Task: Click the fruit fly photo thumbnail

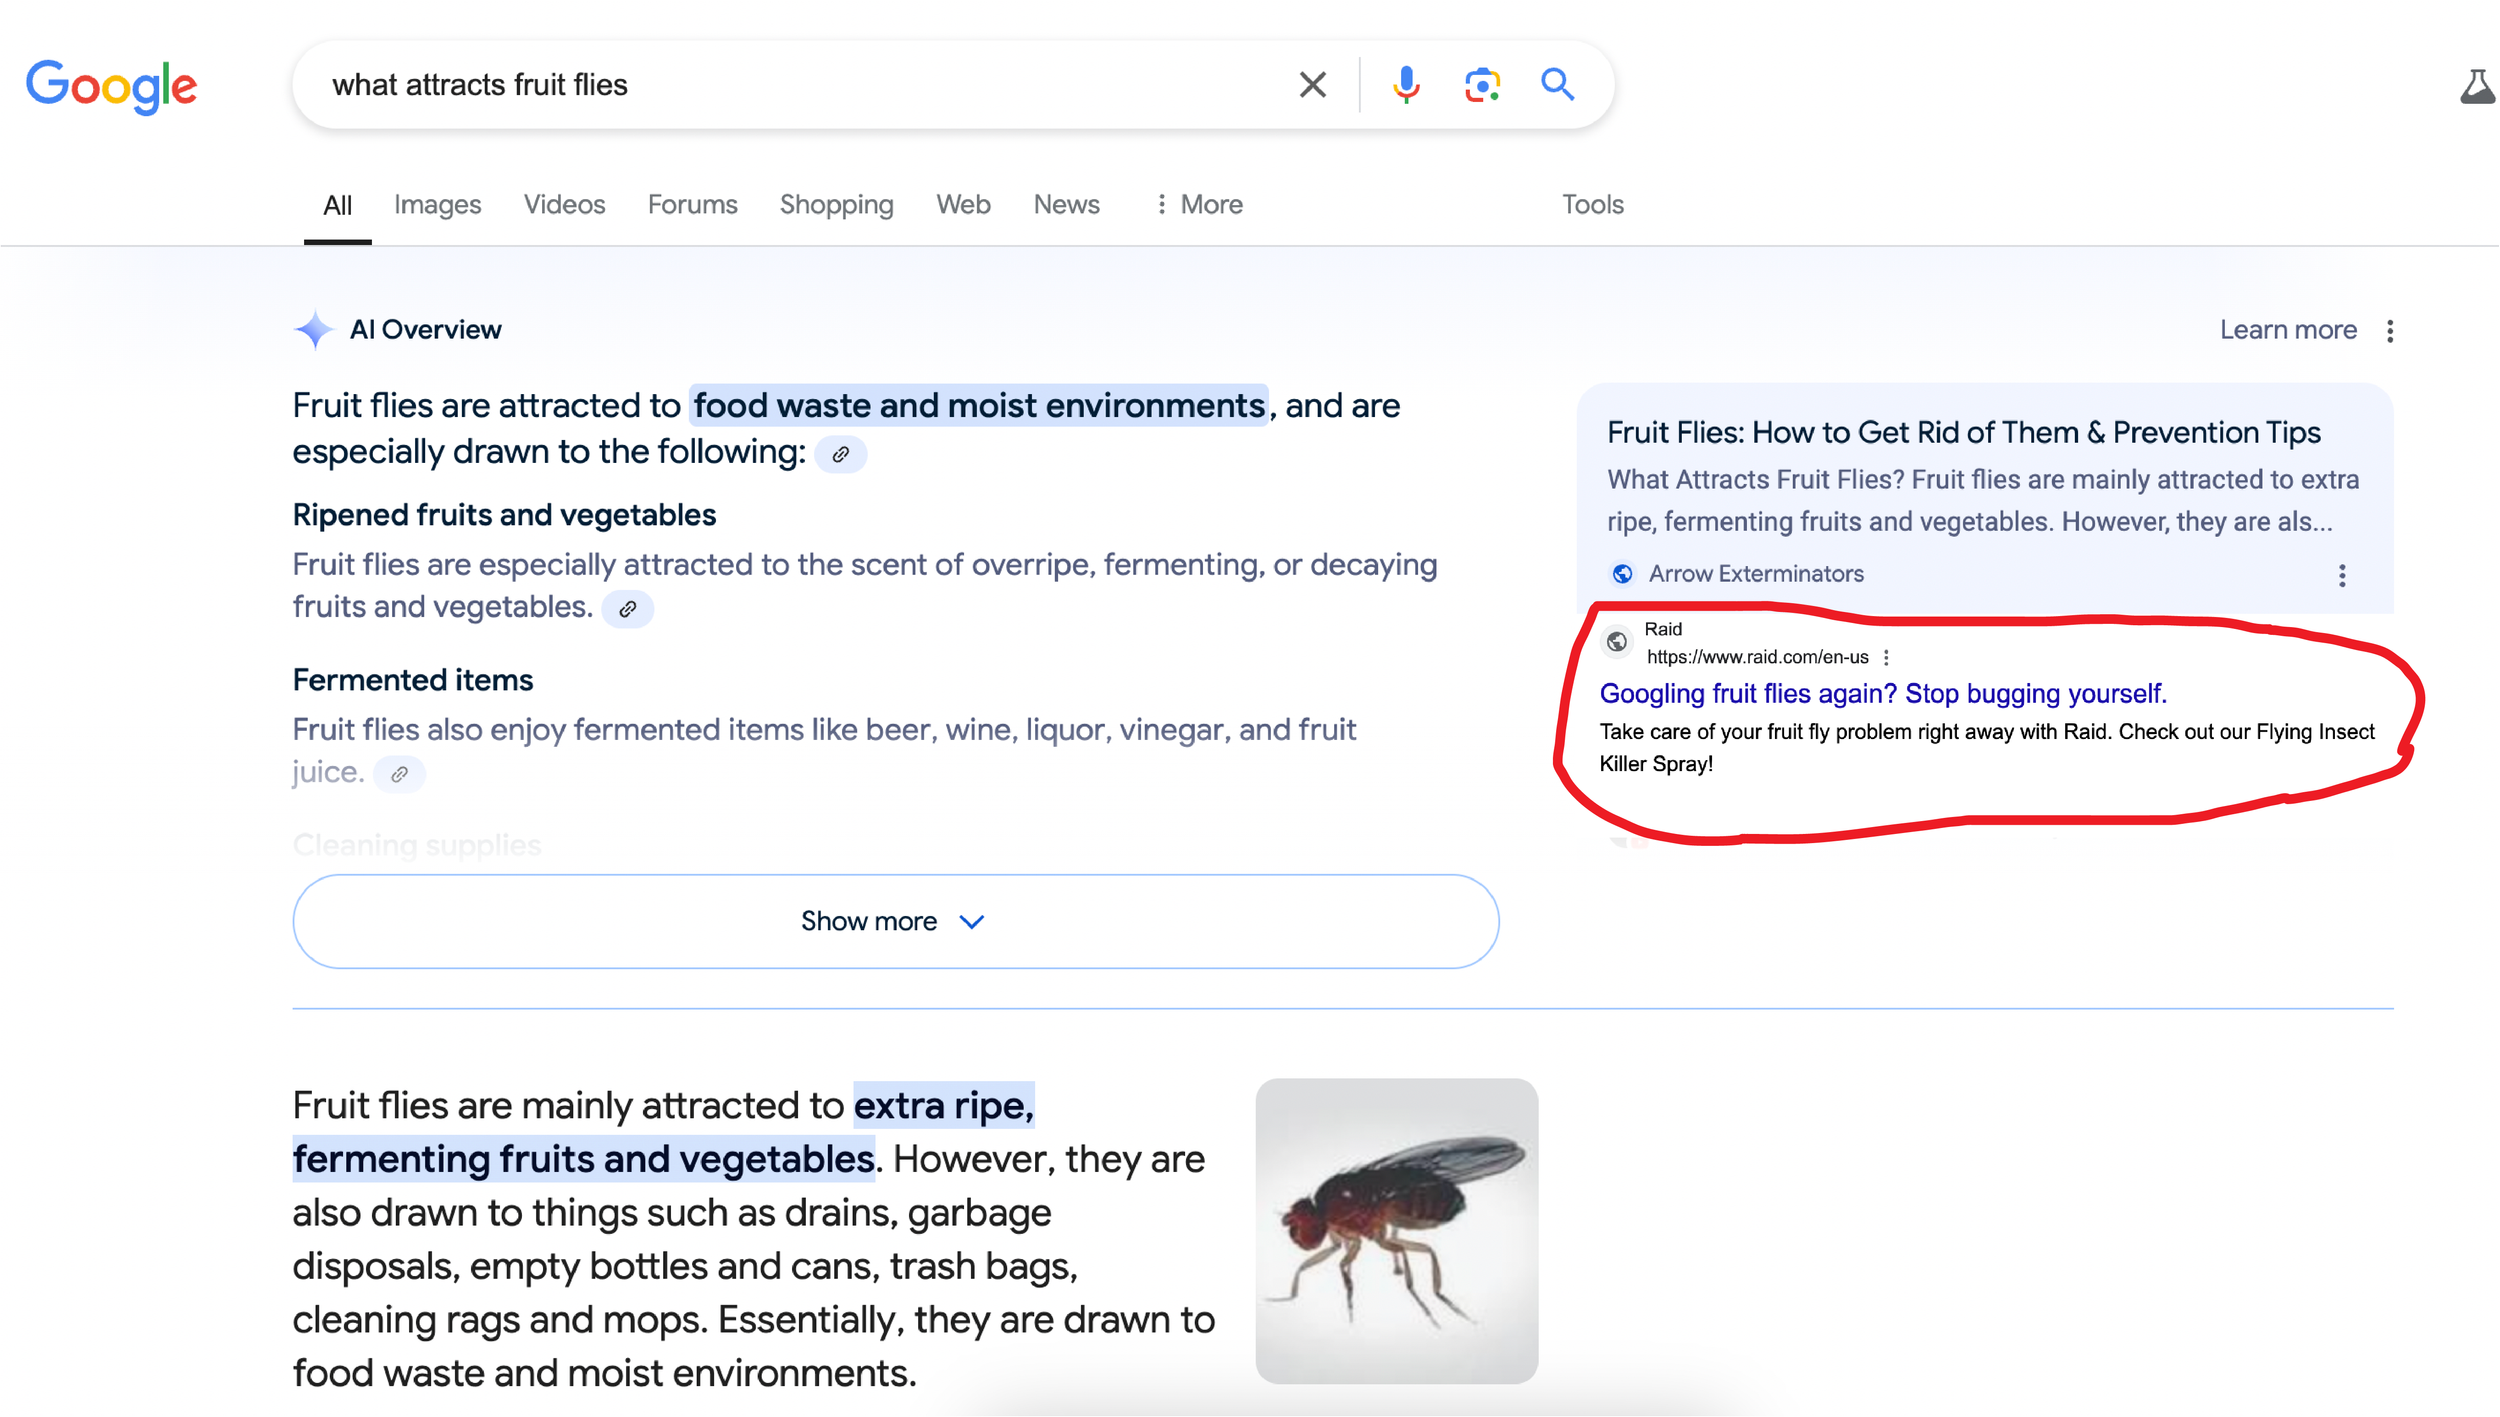Action: point(1396,1230)
